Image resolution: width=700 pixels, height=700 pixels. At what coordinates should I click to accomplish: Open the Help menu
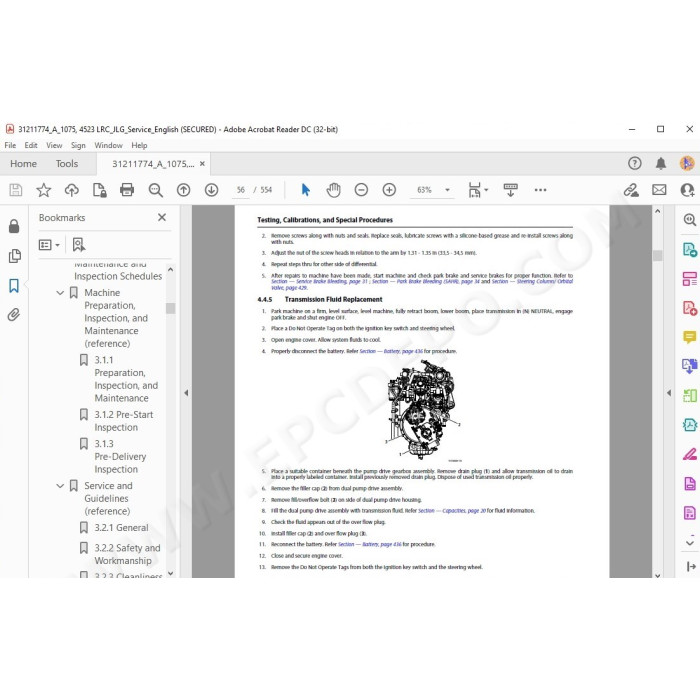coord(139,145)
